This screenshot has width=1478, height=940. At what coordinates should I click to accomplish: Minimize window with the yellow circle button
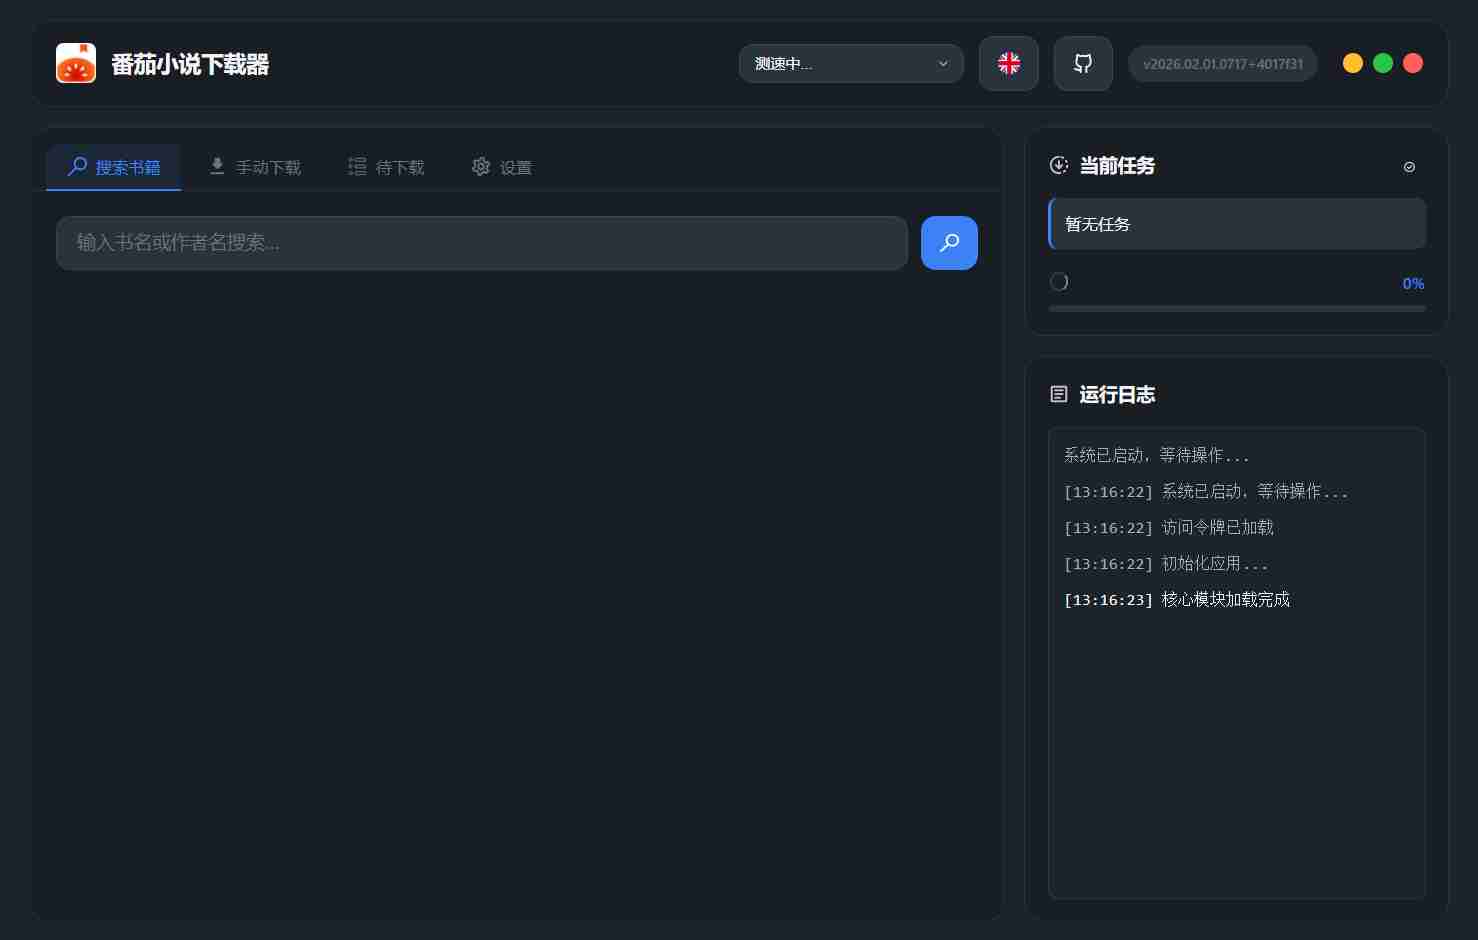(1352, 63)
